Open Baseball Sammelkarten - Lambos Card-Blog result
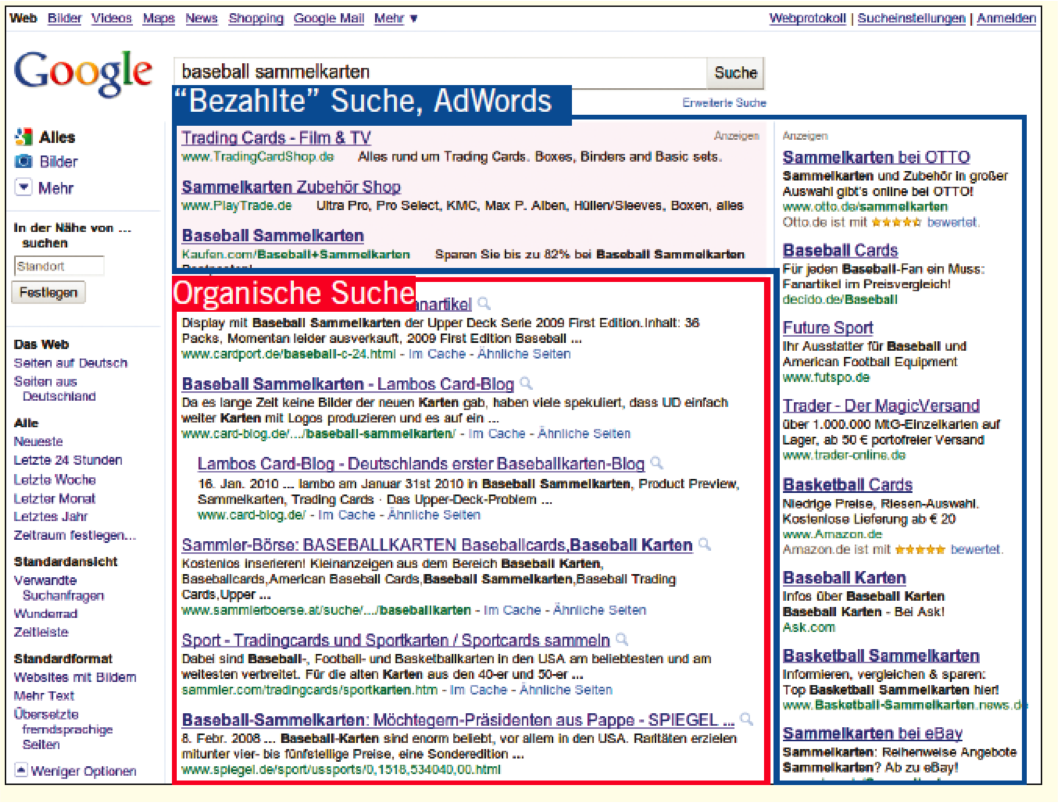Viewport: 1058px width, 803px height. click(347, 384)
